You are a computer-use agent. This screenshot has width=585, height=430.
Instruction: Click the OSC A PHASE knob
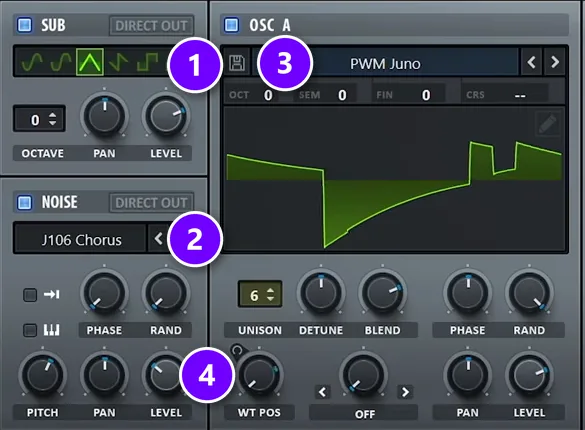click(467, 293)
